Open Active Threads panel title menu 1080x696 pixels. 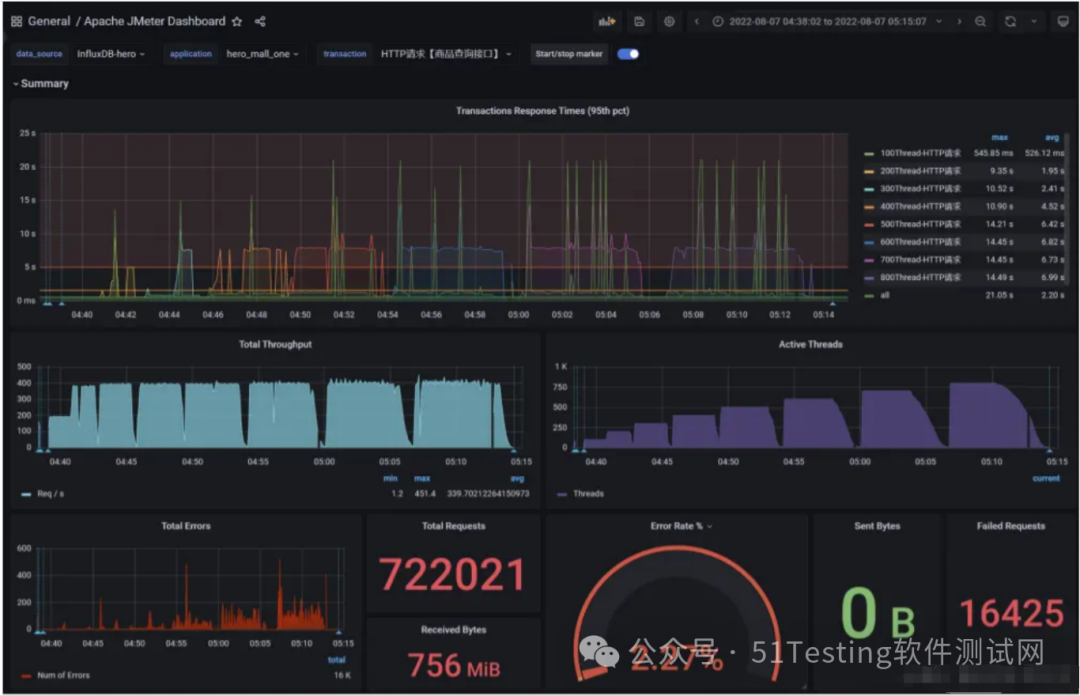(811, 344)
